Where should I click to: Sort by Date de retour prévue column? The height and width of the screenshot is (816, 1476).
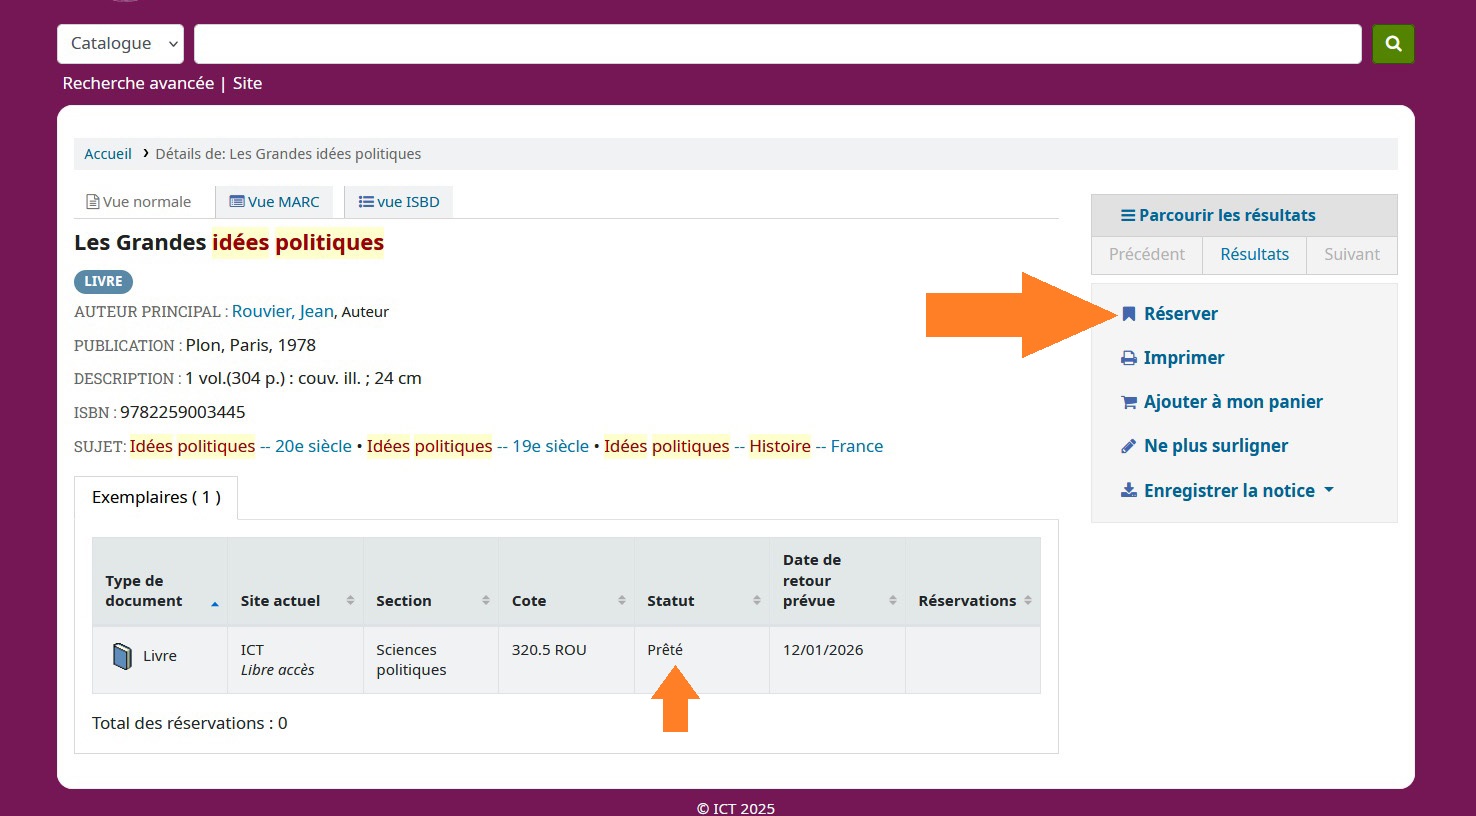pyautogui.click(x=837, y=580)
